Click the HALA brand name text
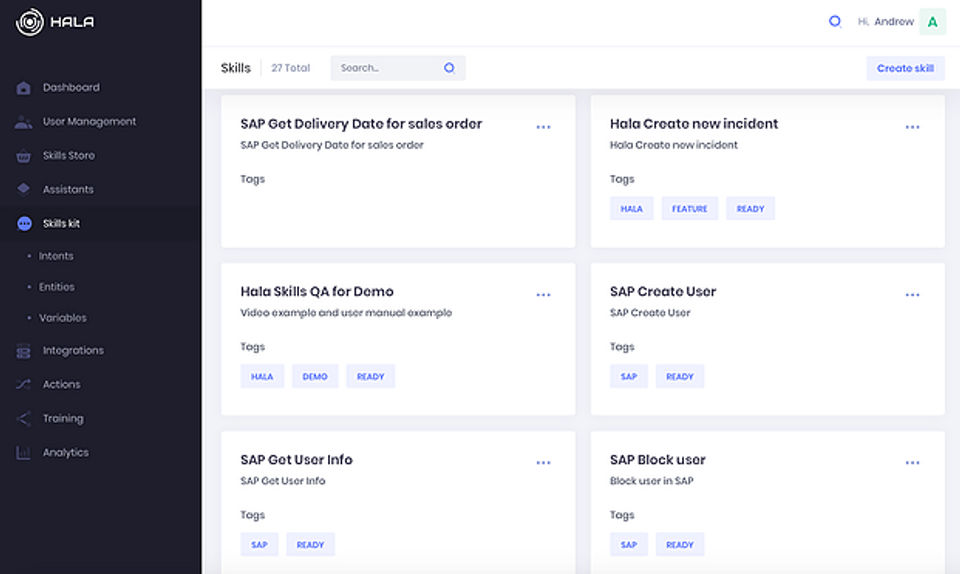This screenshot has height=574, width=960. point(72,22)
